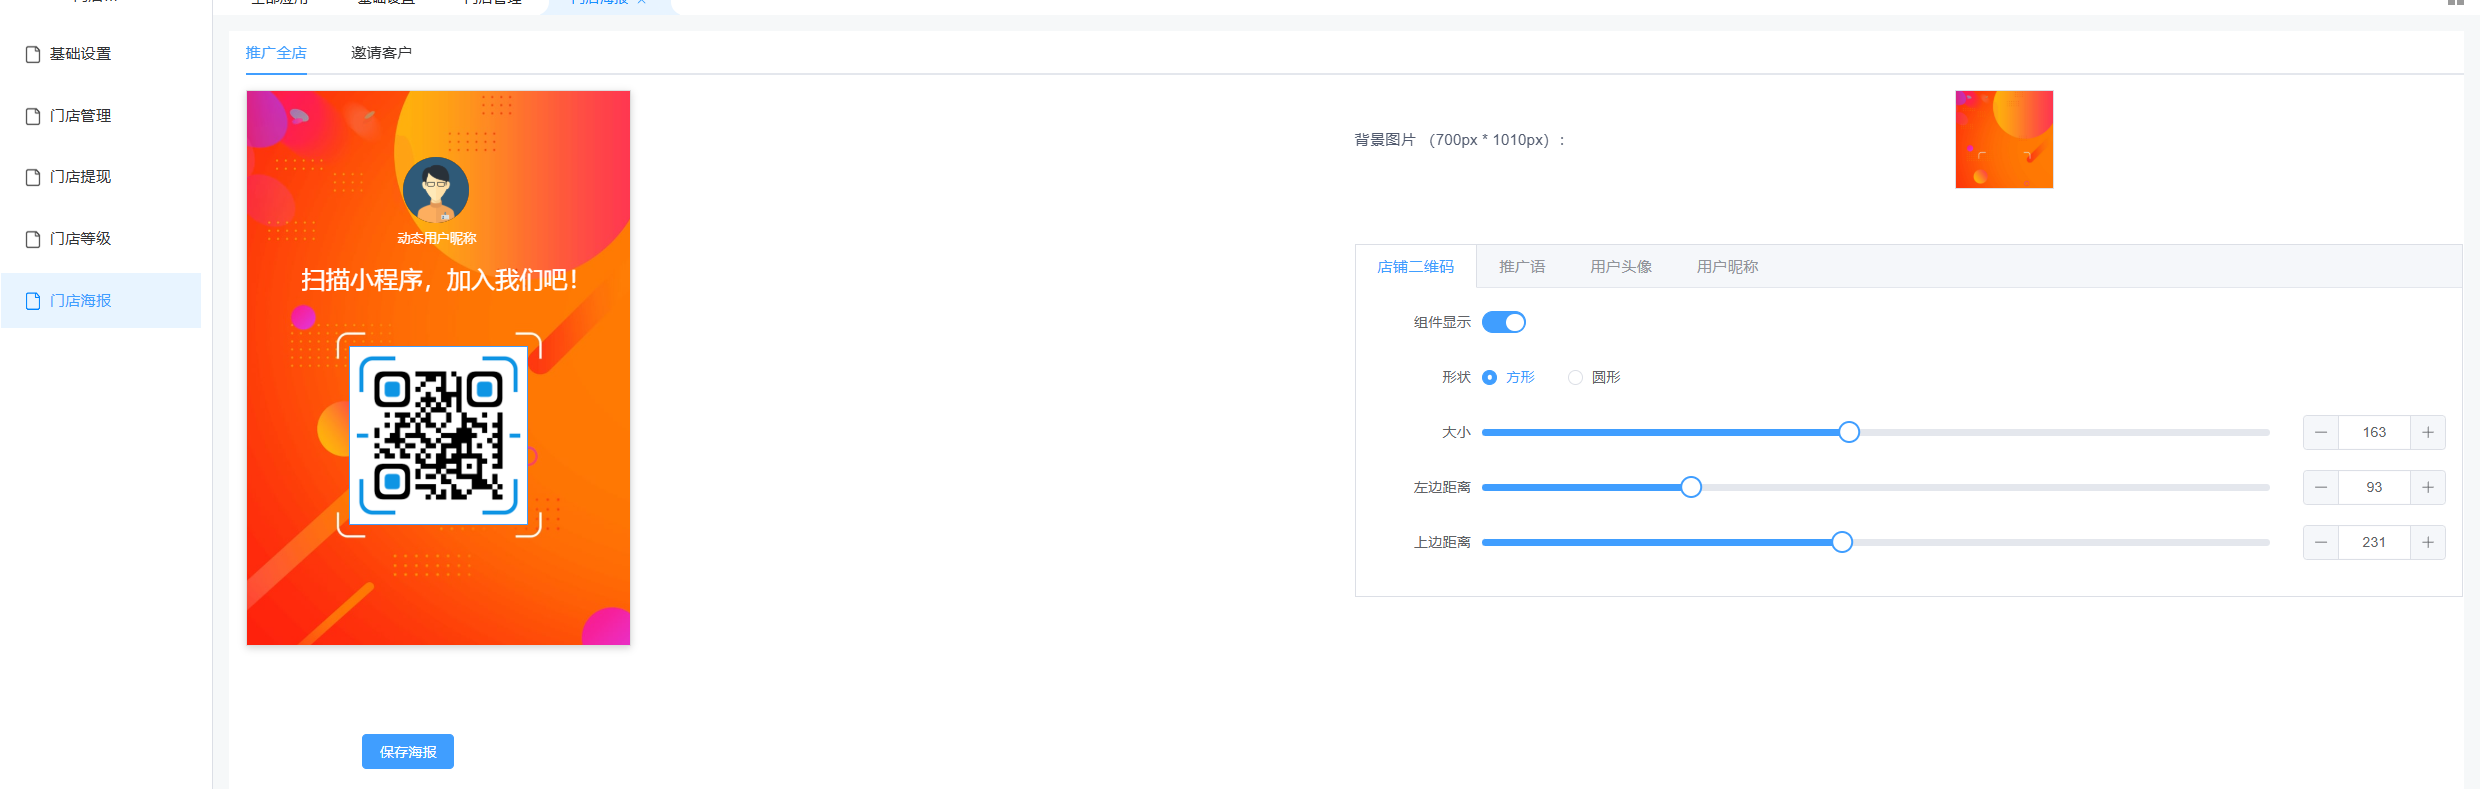Viewport: 2480px width, 789px height.
Task: Click the QR code on the poster preview
Action: click(439, 435)
